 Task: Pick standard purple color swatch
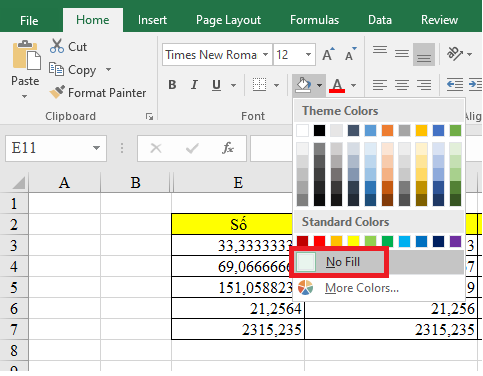(455, 241)
